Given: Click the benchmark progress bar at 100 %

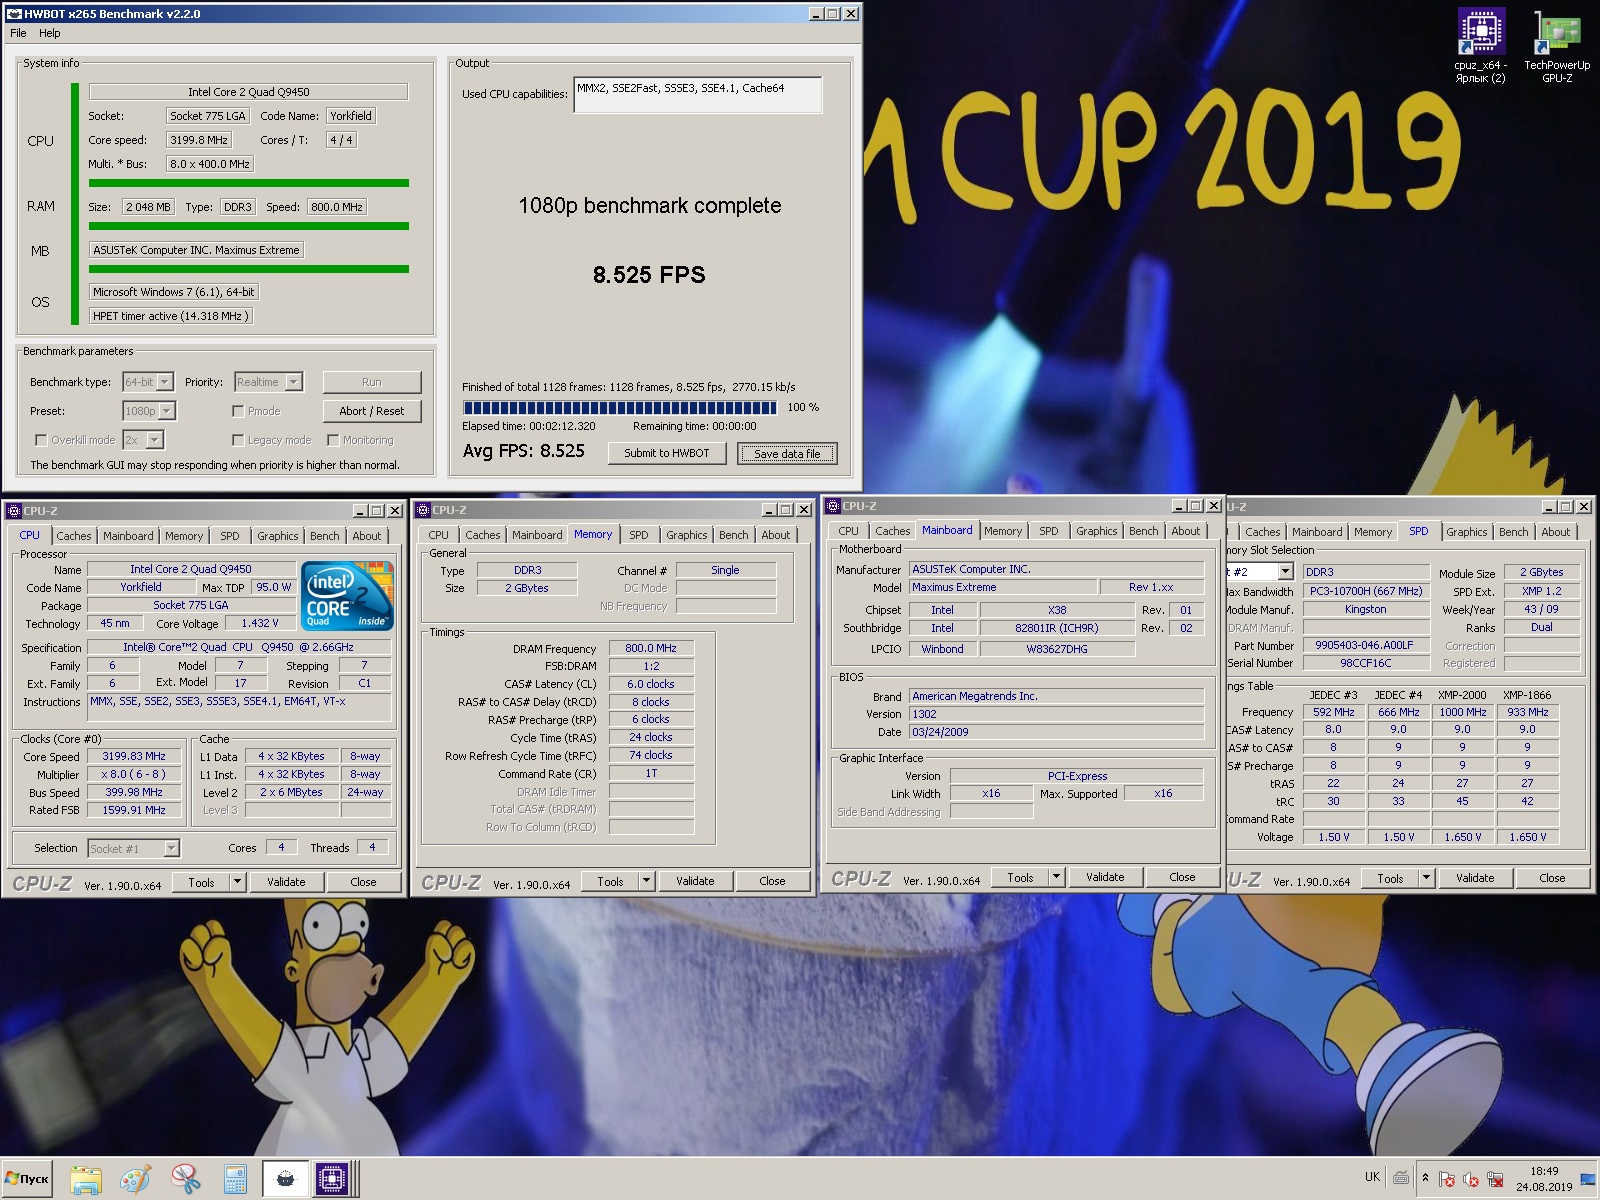Looking at the screenshot, I should click(620, 407).
